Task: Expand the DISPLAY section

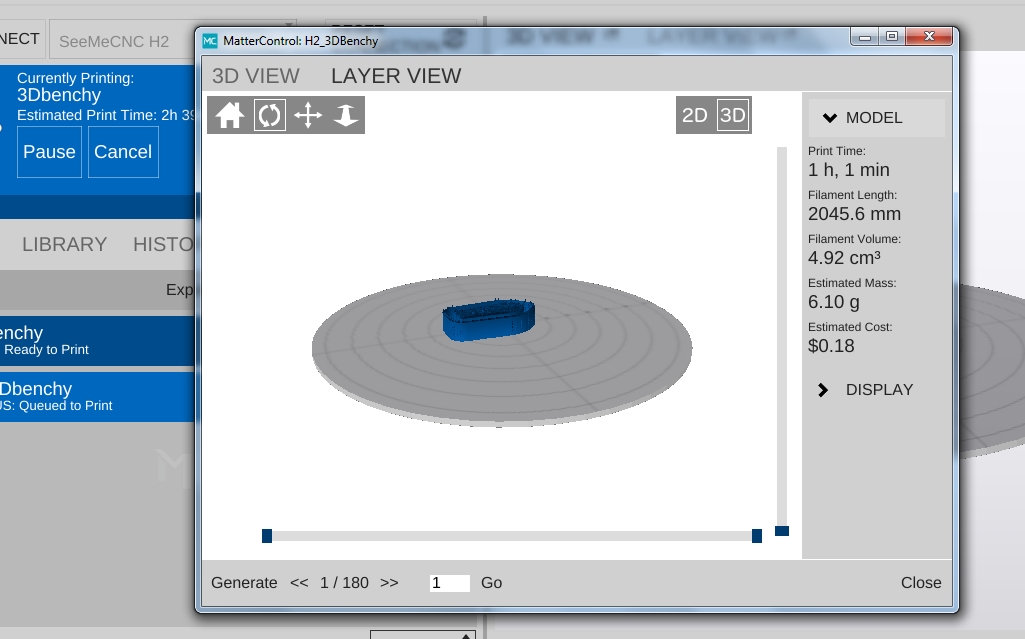Action: (x=876, y=390)
